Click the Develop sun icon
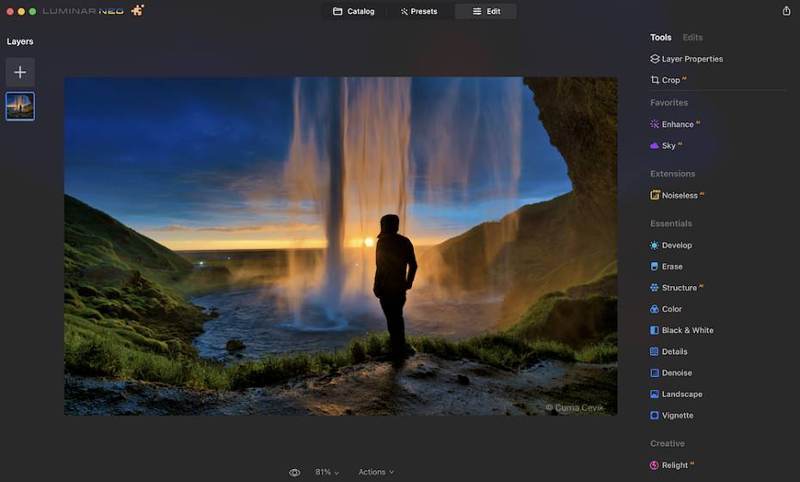 click(x=655, y=245)
